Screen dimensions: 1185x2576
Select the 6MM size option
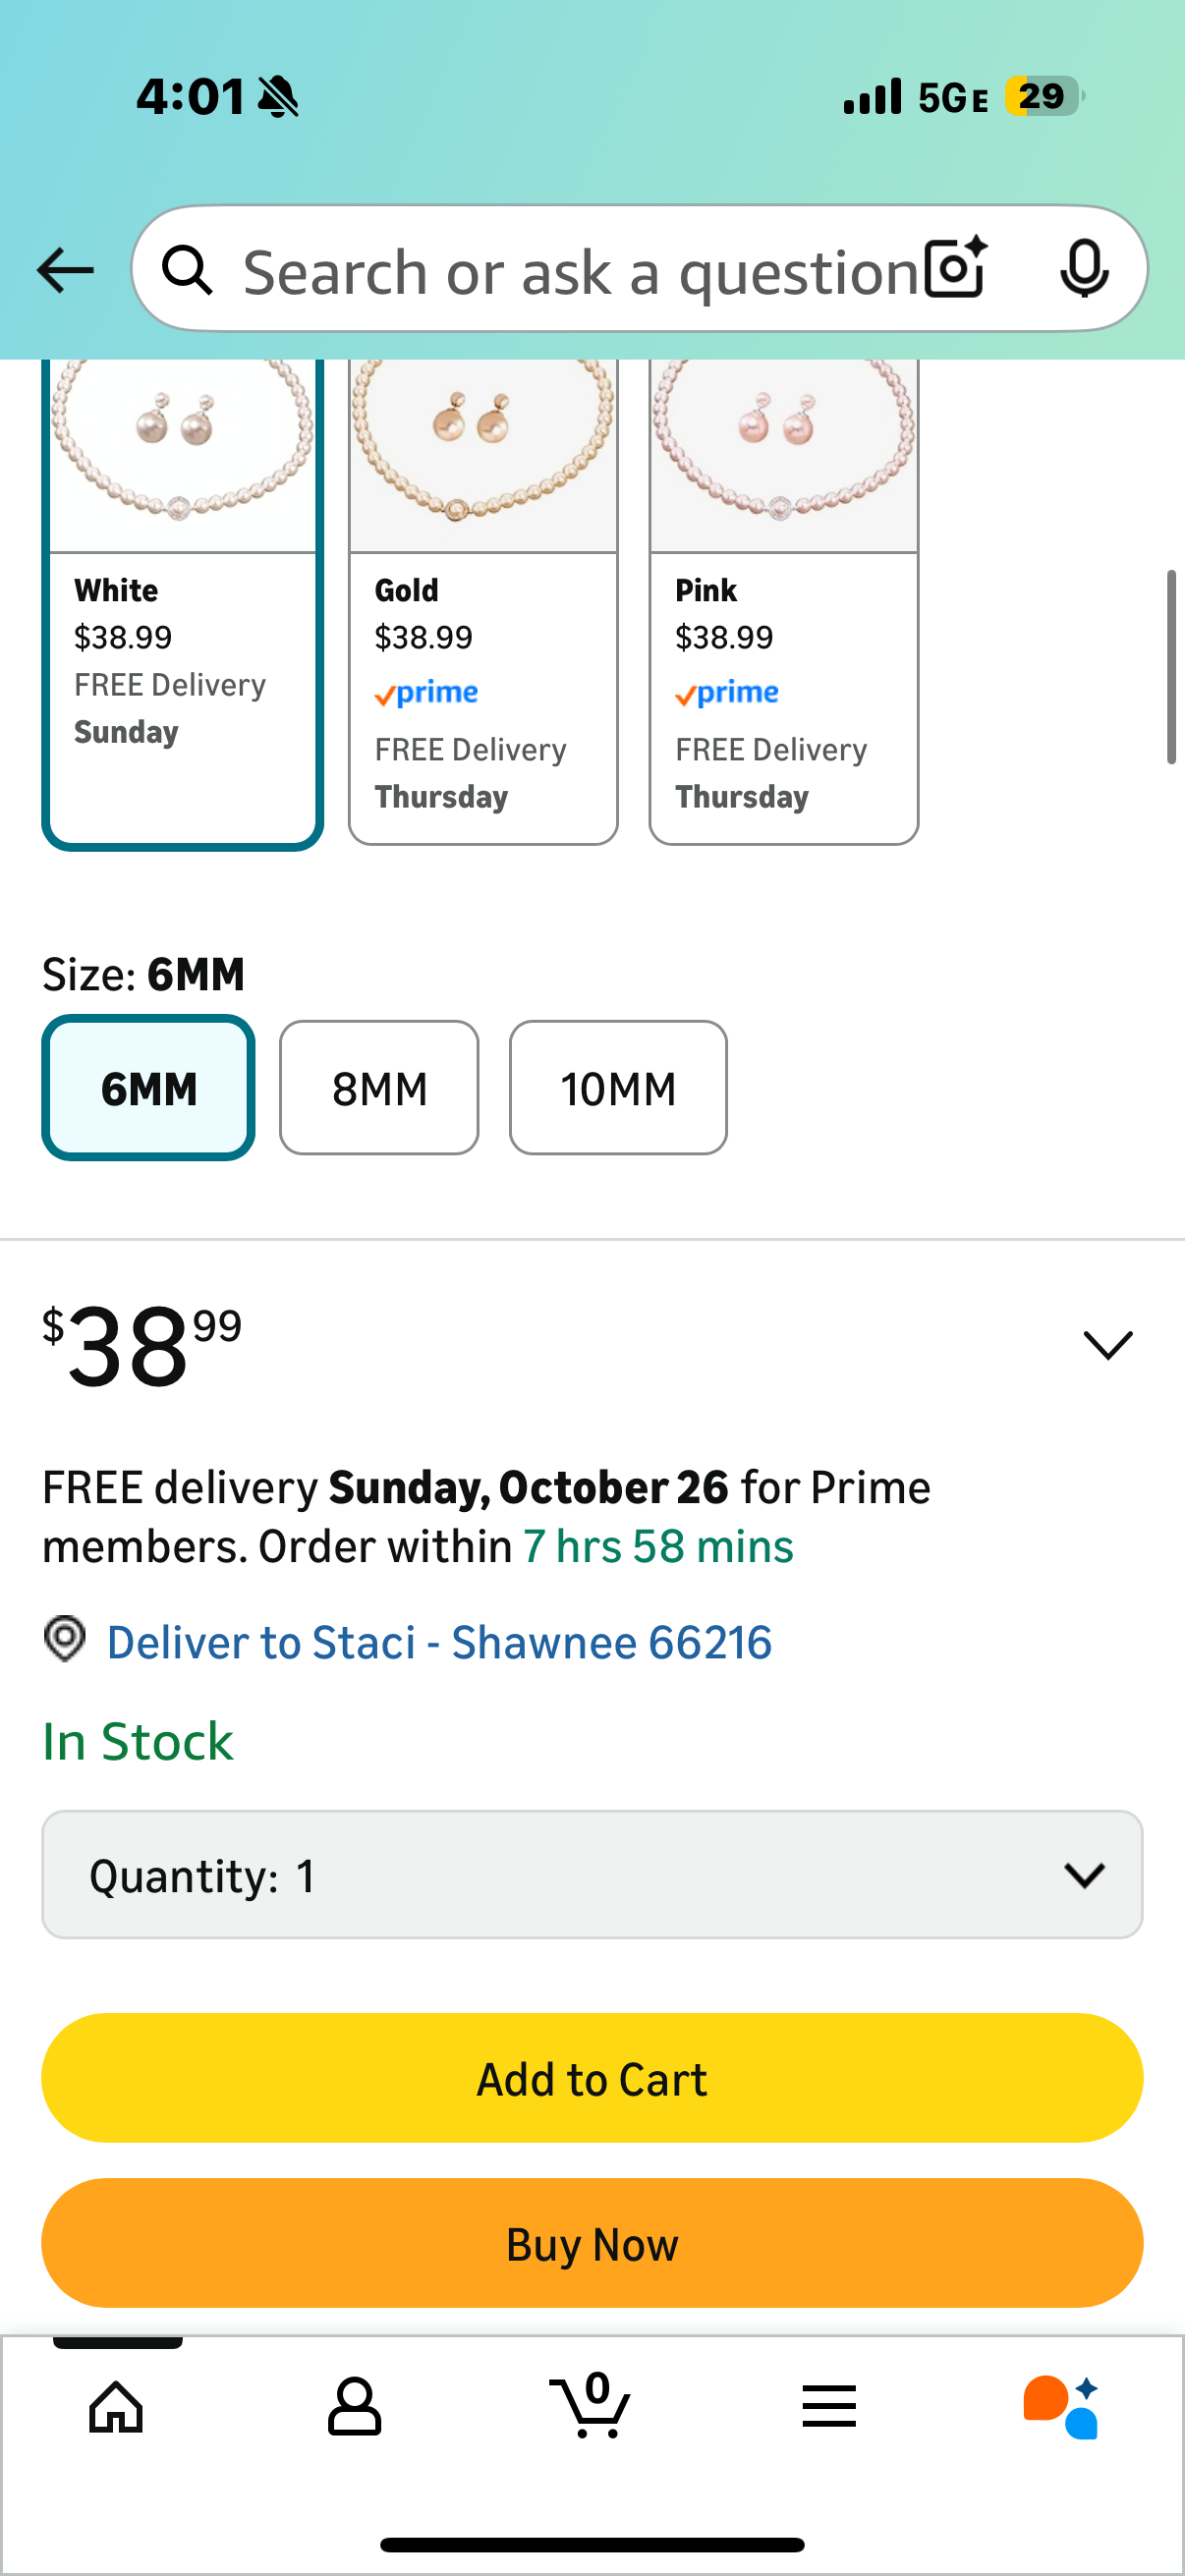pyautogui.click(x=148, y=1088)
